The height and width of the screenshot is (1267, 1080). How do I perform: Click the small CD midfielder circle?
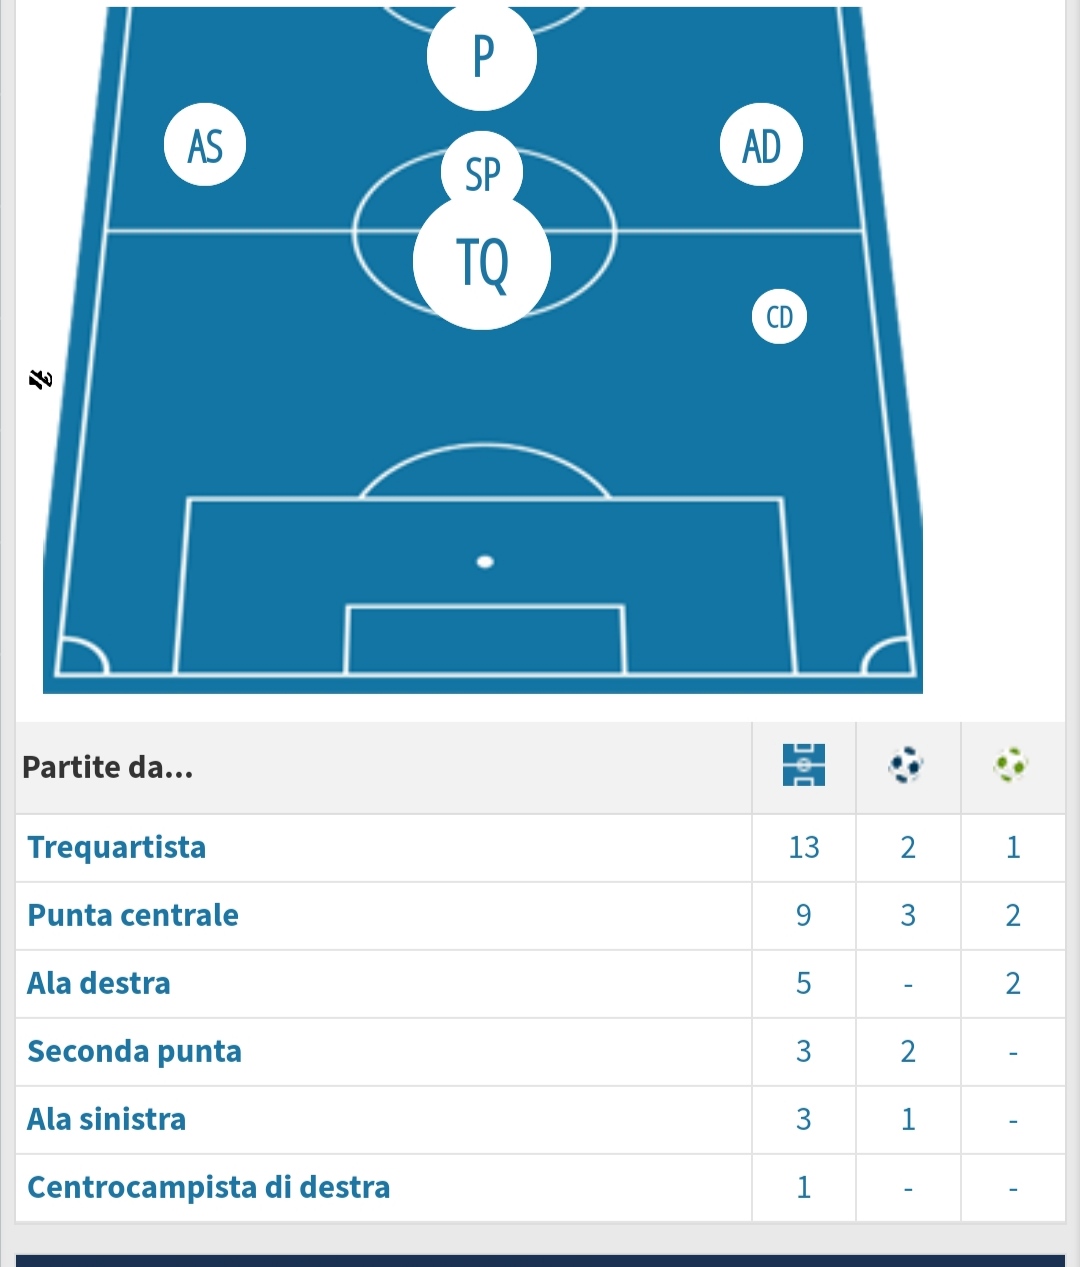pos(779,317)
